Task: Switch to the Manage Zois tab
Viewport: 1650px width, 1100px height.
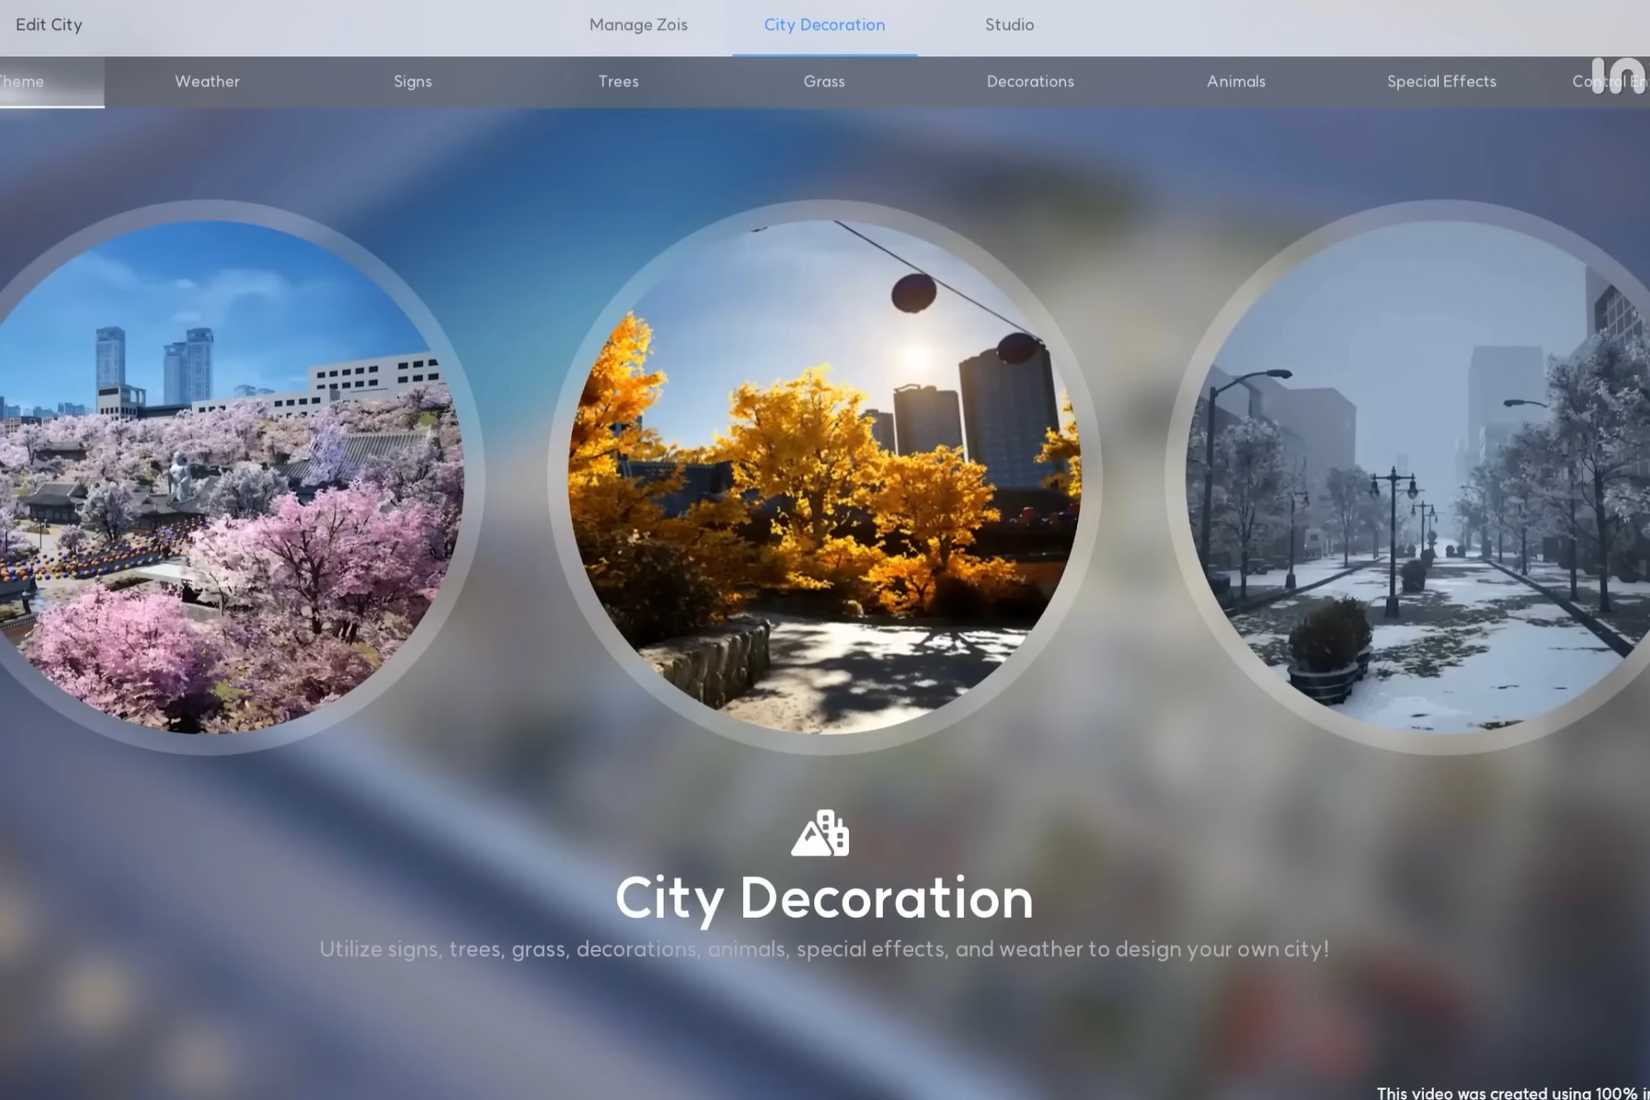Action: pyautogui.click(x=638, y=25)
